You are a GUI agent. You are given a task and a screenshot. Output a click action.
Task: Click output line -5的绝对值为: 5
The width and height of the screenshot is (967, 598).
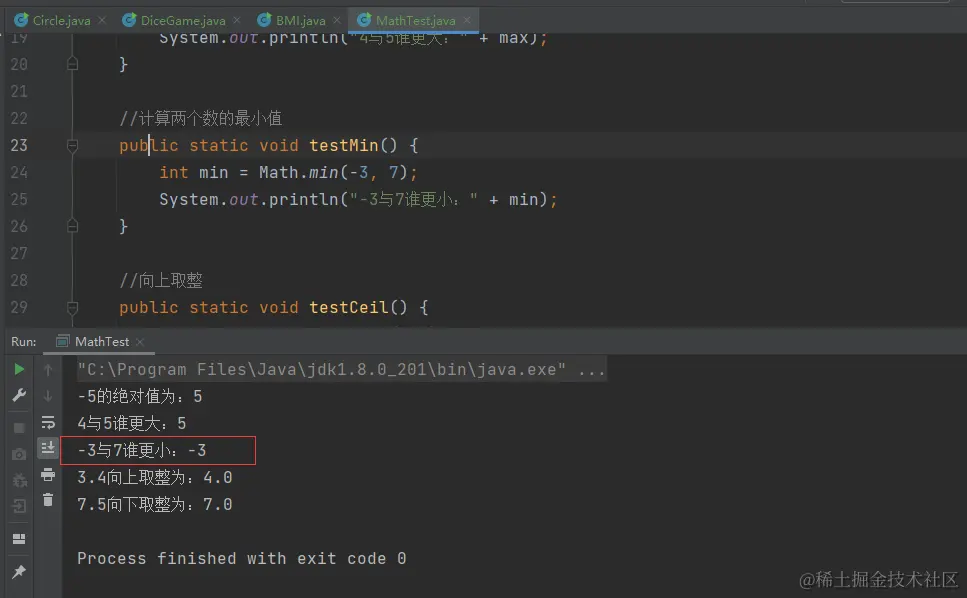click(139, 396)
